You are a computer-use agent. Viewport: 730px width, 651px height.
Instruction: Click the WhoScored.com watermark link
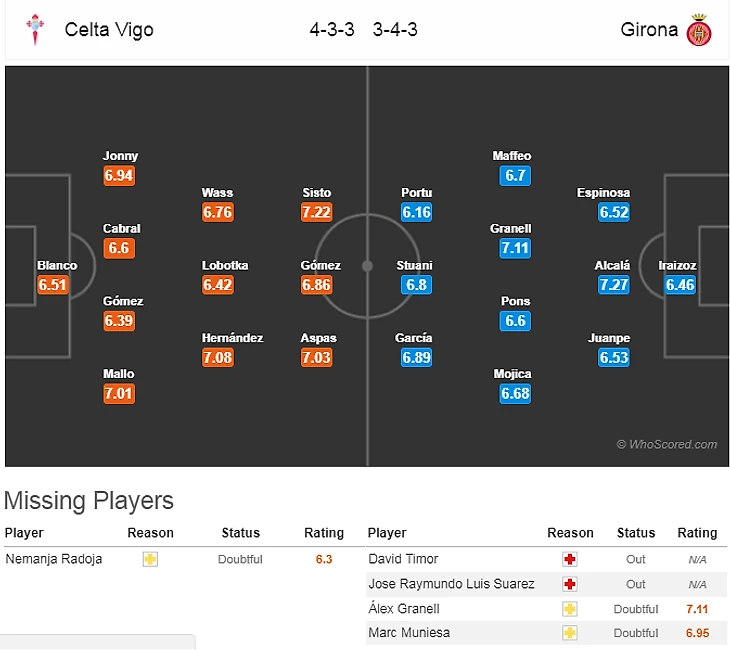tap(667, 445)
